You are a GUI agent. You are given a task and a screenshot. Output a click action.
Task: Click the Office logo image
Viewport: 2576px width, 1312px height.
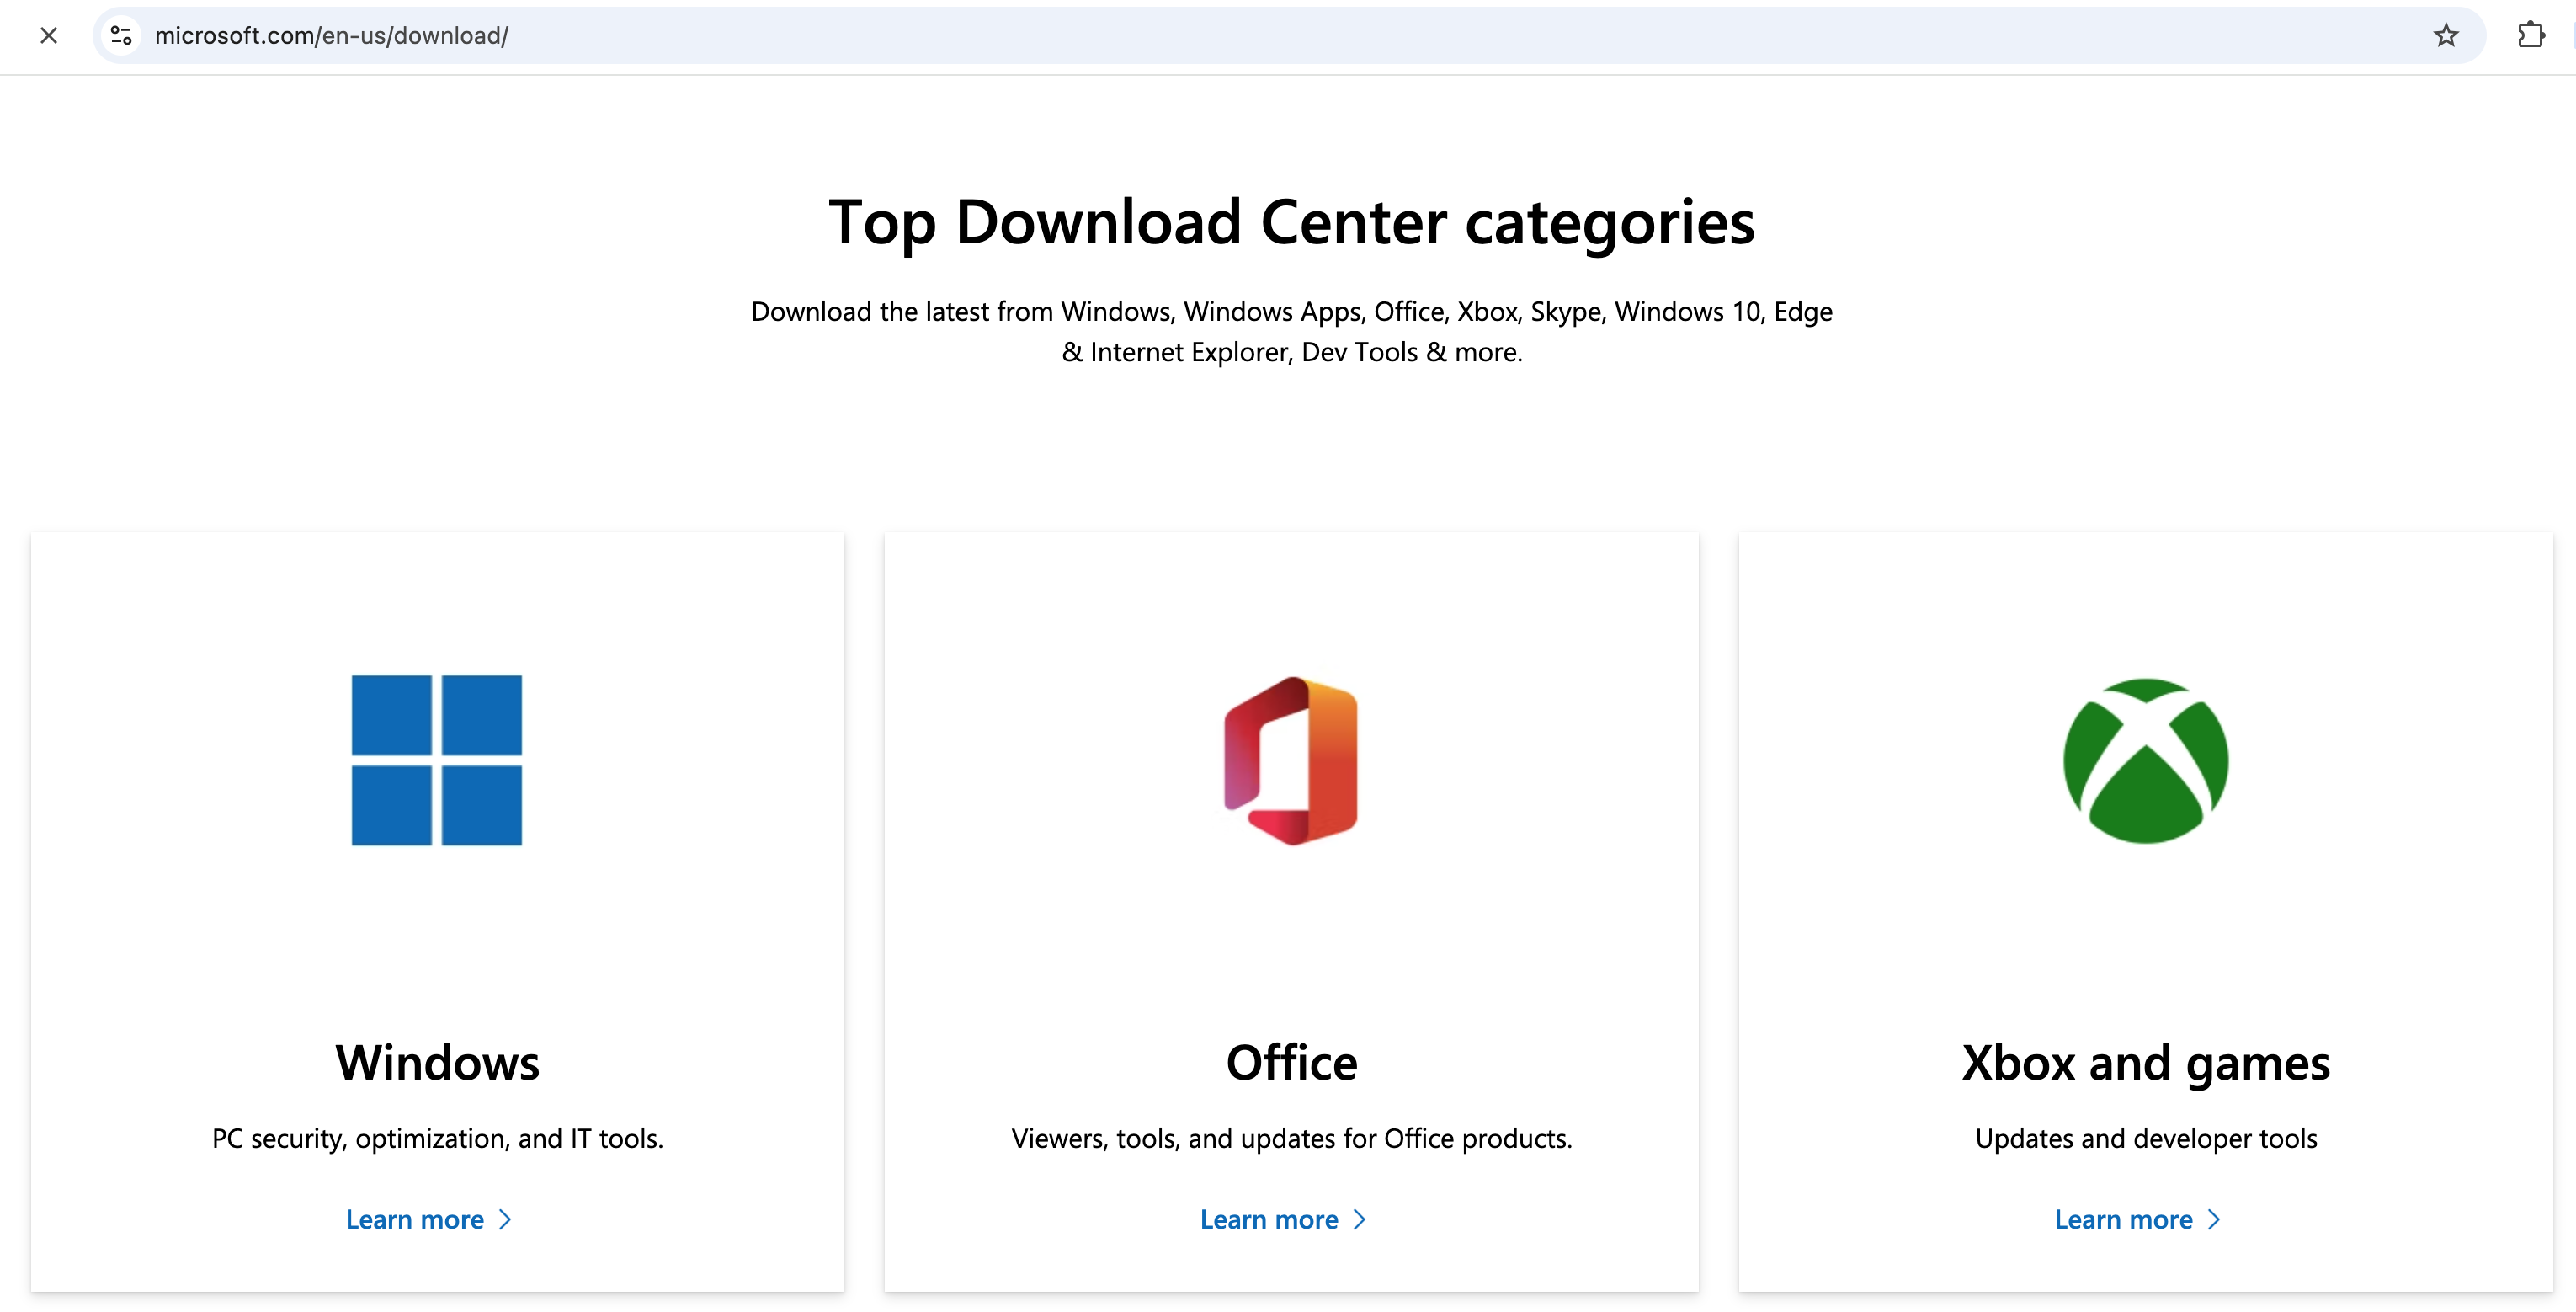(x=1291, y=761)
